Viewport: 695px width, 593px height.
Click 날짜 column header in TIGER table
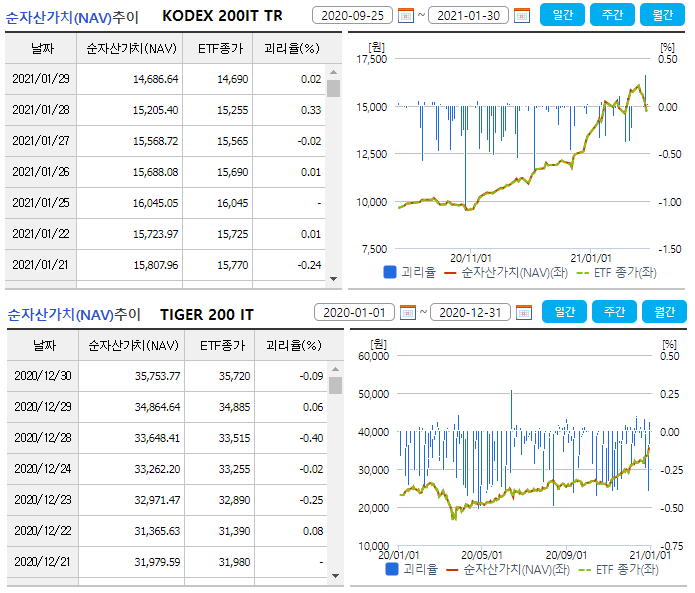pos(43,345)
